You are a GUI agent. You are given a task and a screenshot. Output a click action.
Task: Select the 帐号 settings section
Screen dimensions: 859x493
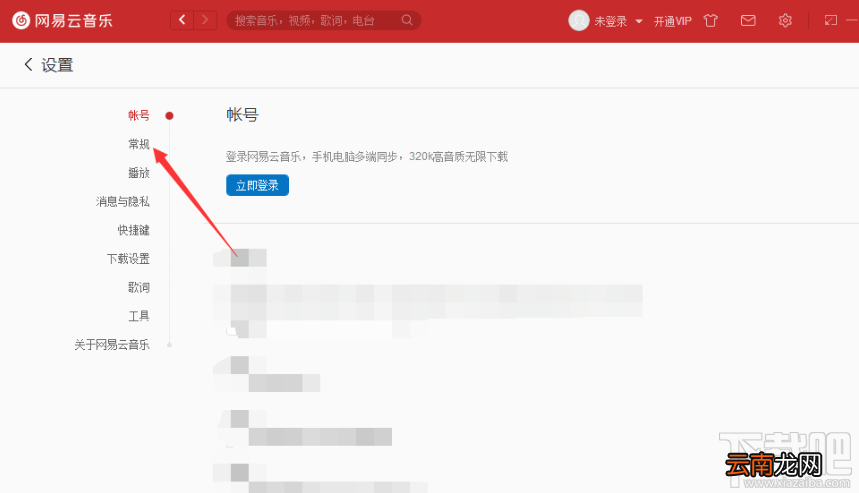click(139, 116)
